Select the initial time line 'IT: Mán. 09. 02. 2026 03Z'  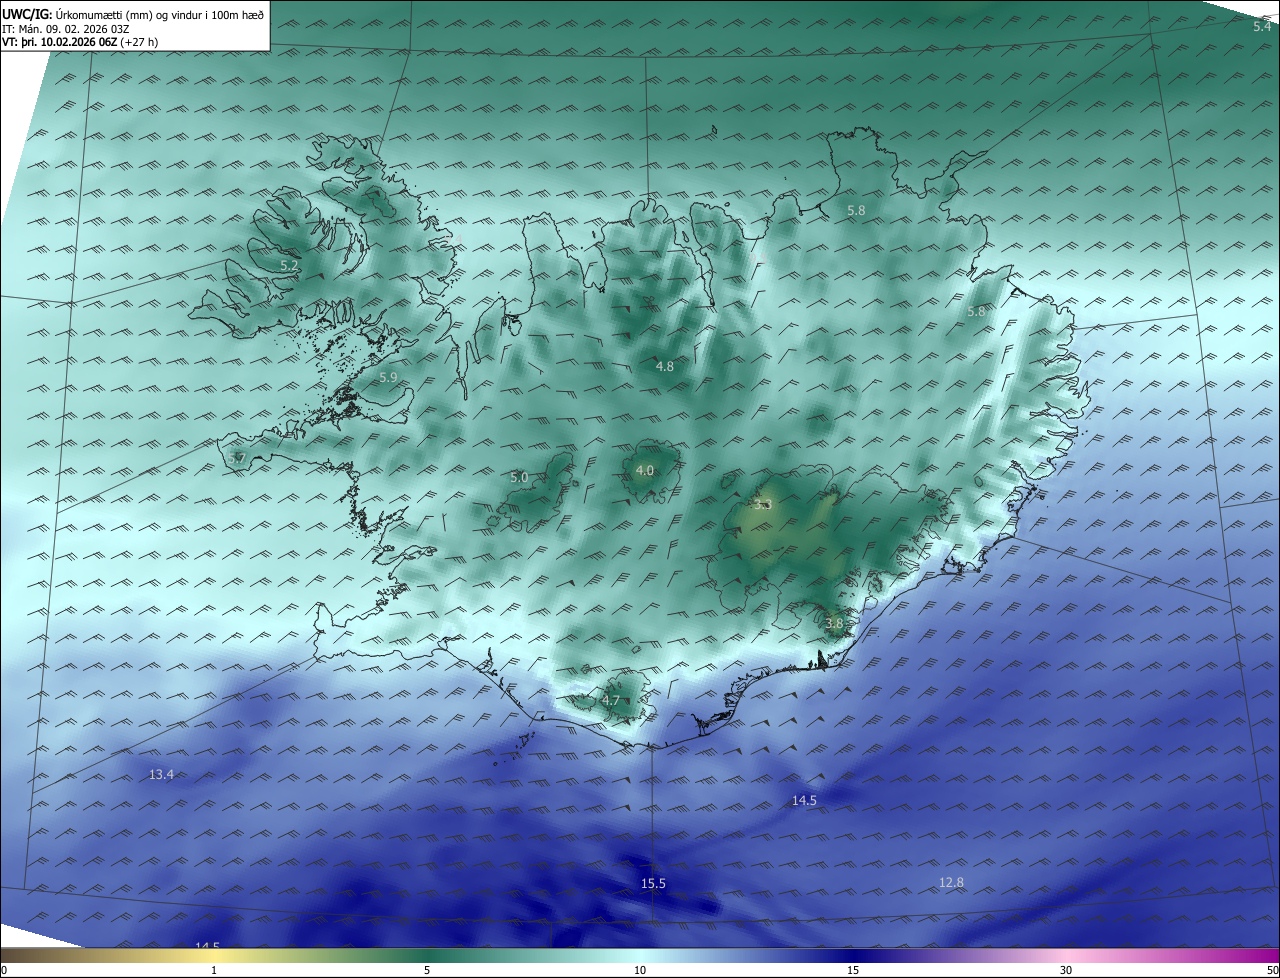[66, 29]
